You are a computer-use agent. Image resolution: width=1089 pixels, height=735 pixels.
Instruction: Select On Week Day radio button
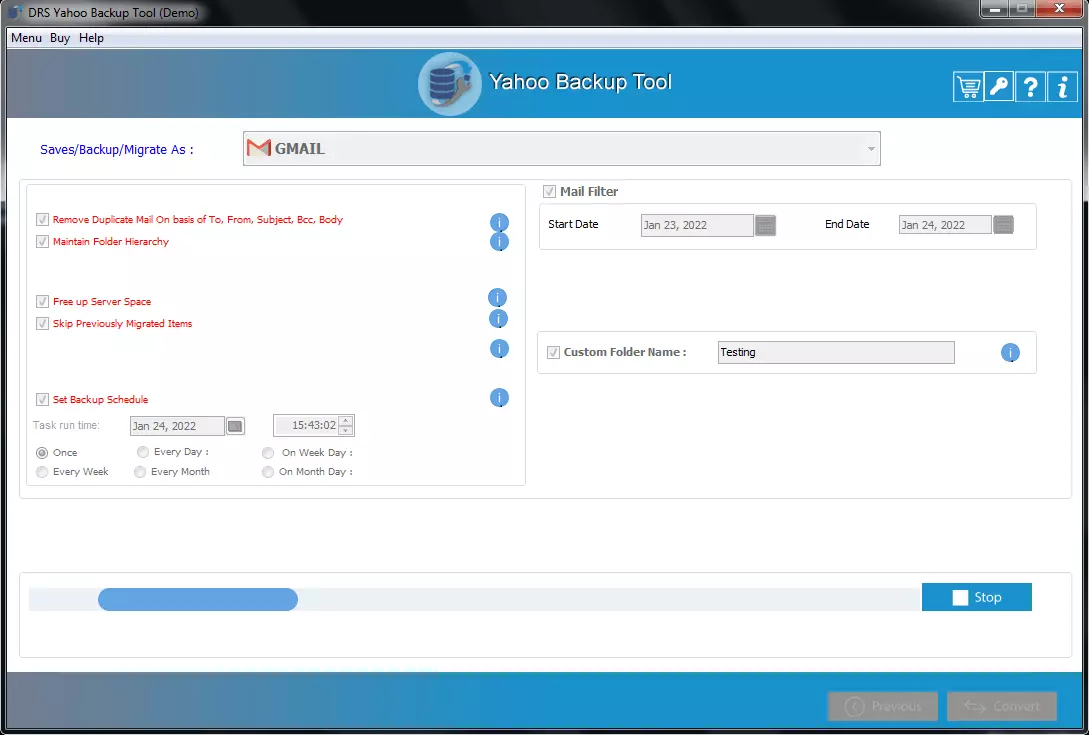point(268,453)
